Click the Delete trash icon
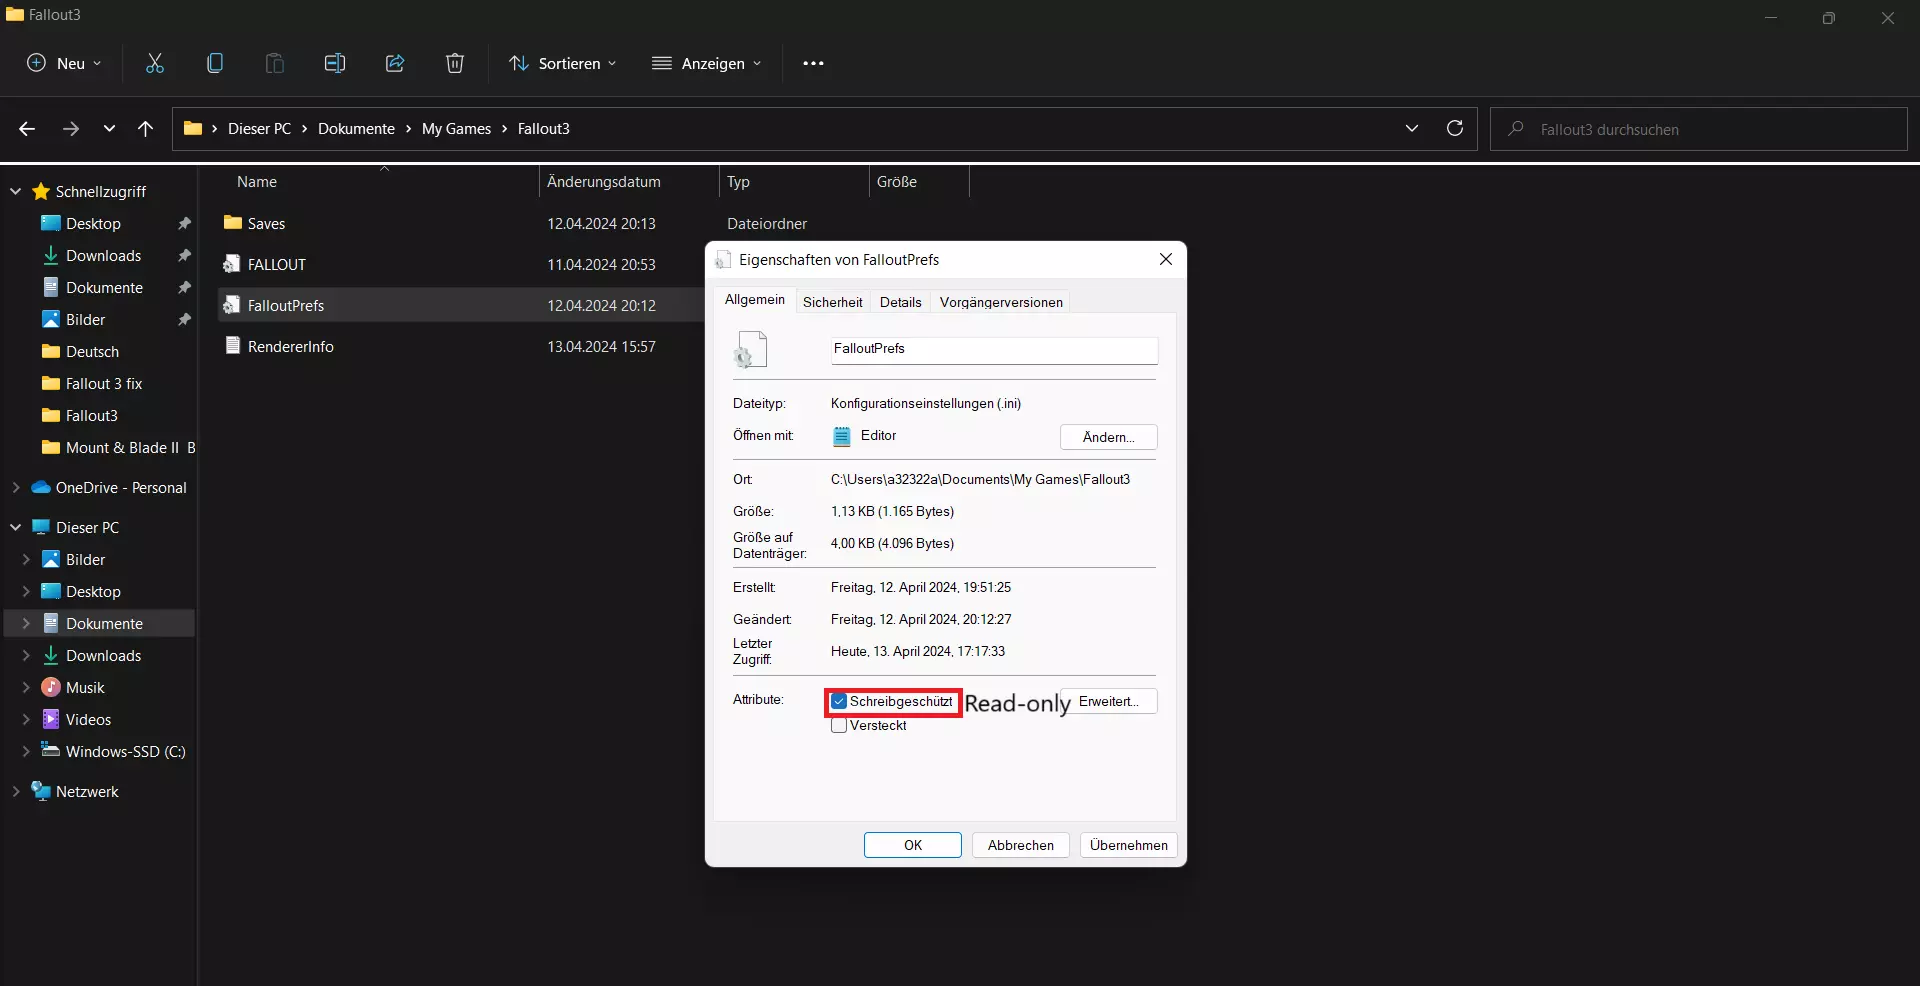The width and height of the screenshot is (1920, 986). pyautogui.click(x=455, y=63)
